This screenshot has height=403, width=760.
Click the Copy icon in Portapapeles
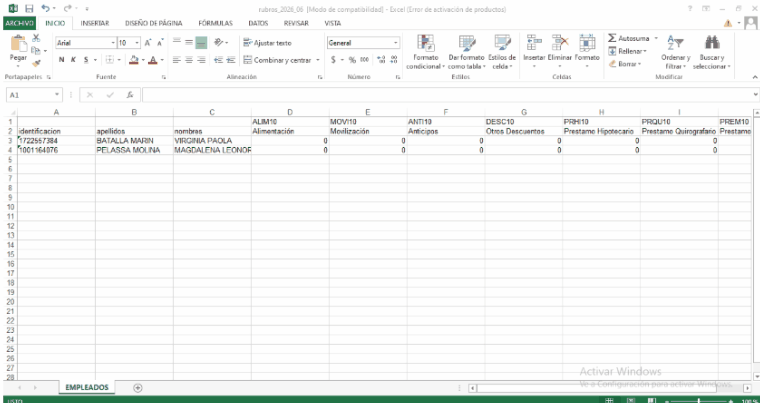tap(35, 50)
